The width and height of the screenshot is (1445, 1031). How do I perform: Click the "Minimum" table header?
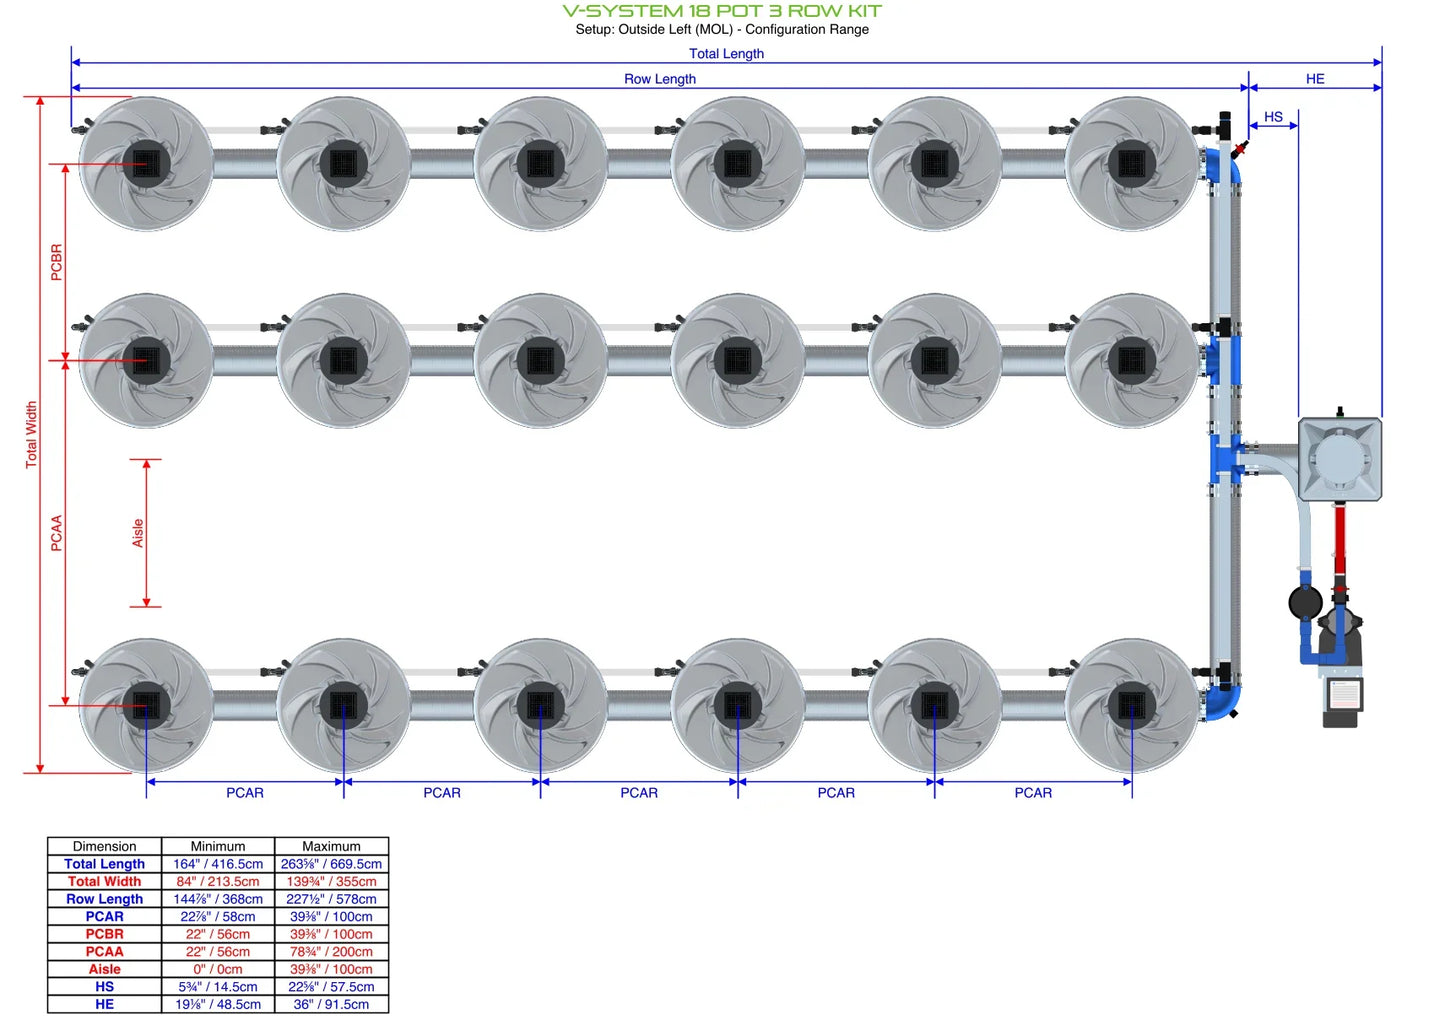tap(218, 846)
